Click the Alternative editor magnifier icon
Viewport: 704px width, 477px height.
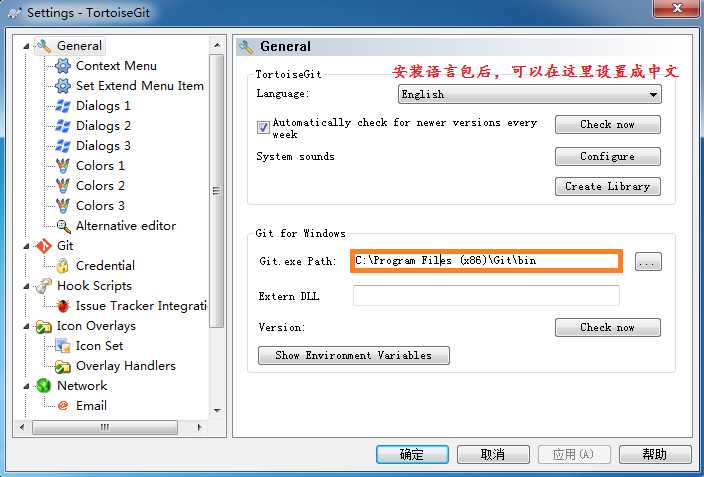63,226
